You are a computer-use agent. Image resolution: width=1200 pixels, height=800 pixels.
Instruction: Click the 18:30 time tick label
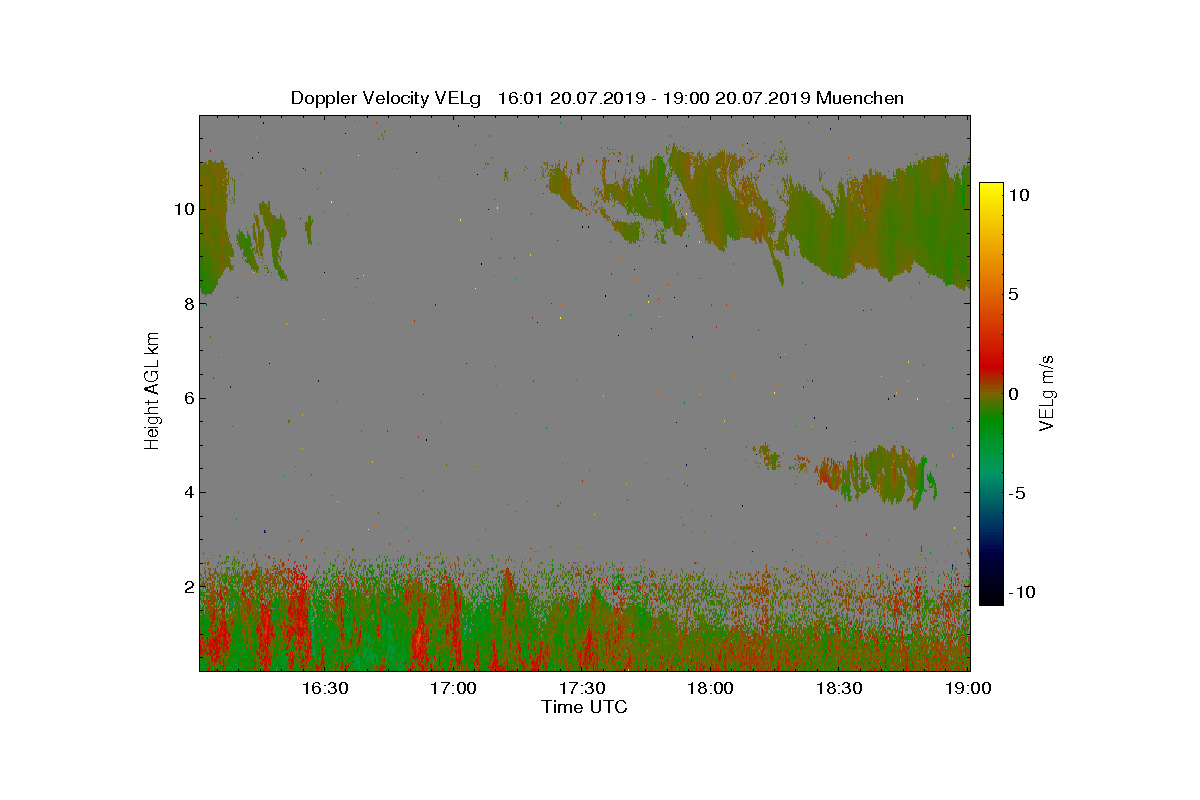click(x=840, y=688)
